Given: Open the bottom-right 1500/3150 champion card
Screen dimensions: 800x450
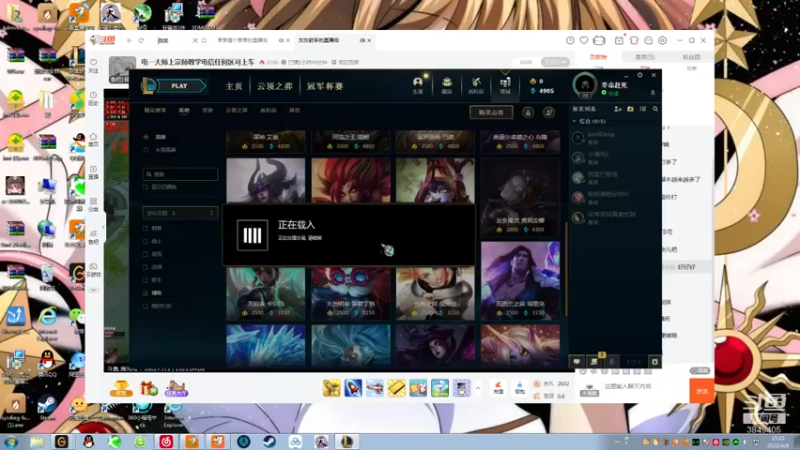Looking at the screenshot, I should click(520, 281).
